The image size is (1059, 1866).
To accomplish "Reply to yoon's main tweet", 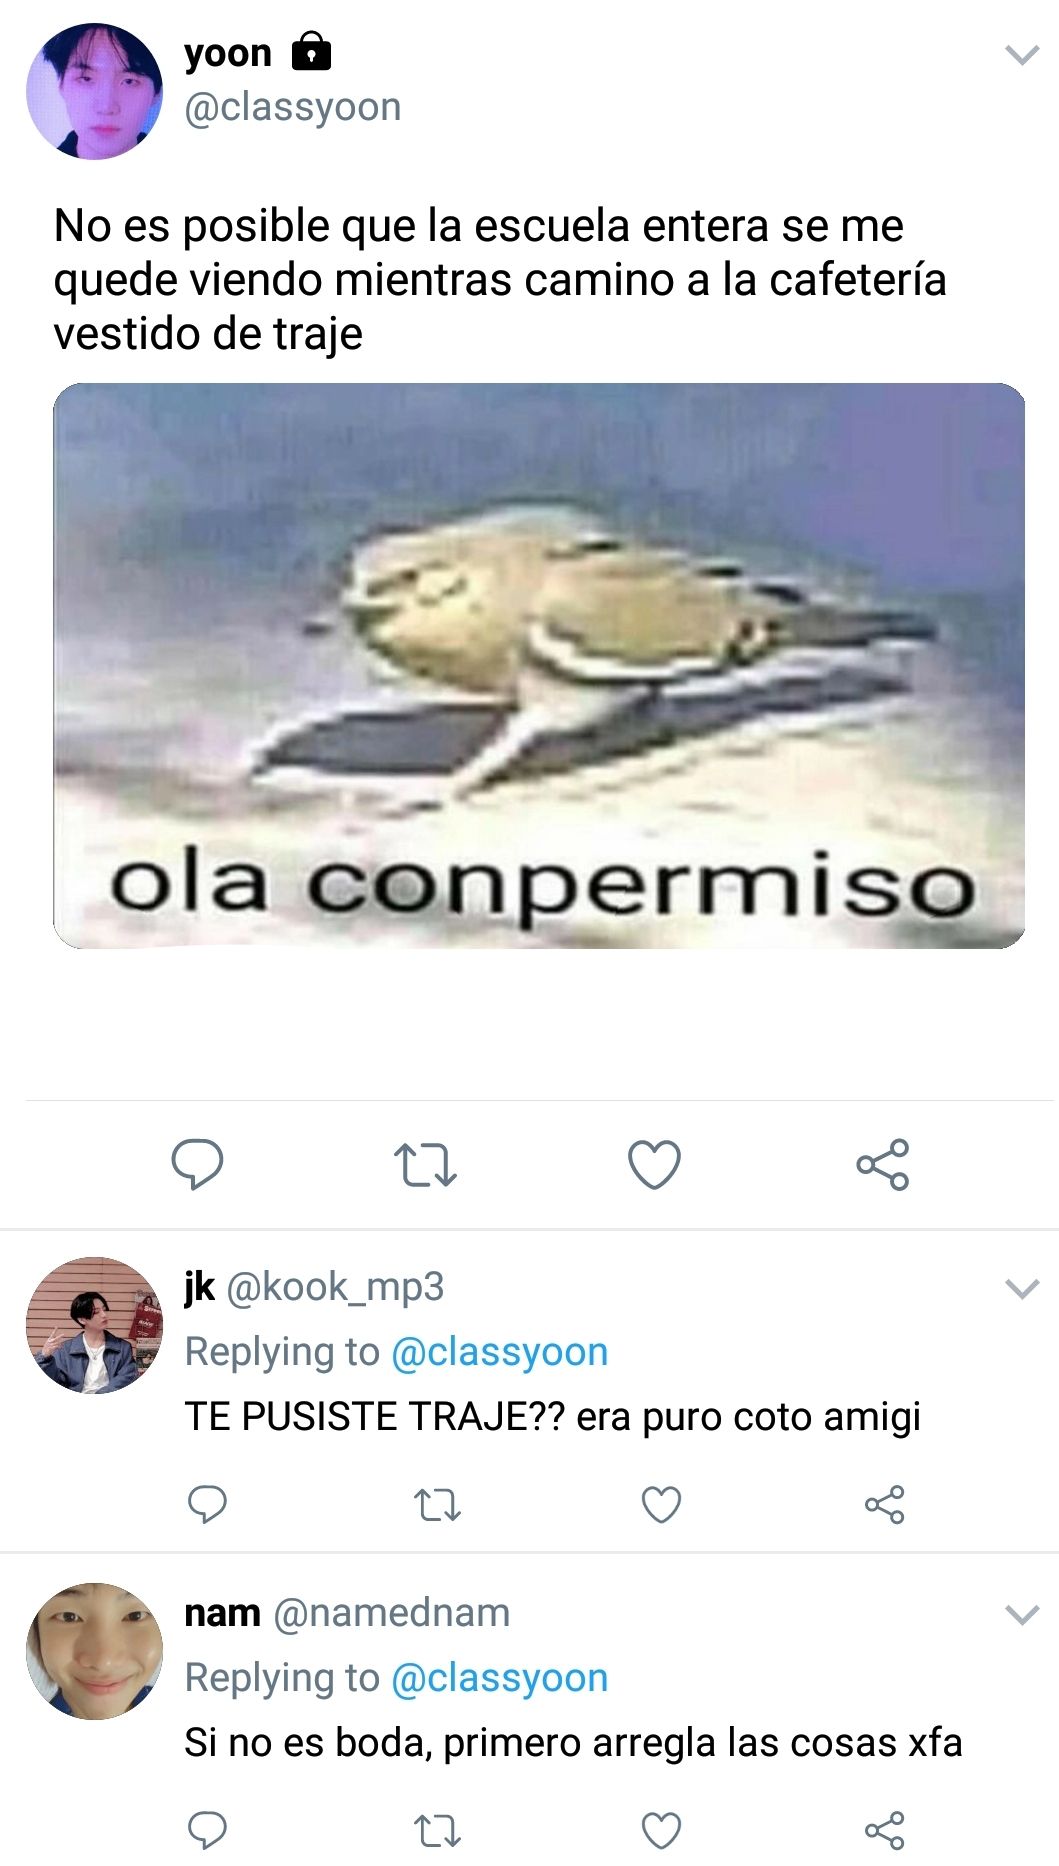I will click(x=197, y=1164).
